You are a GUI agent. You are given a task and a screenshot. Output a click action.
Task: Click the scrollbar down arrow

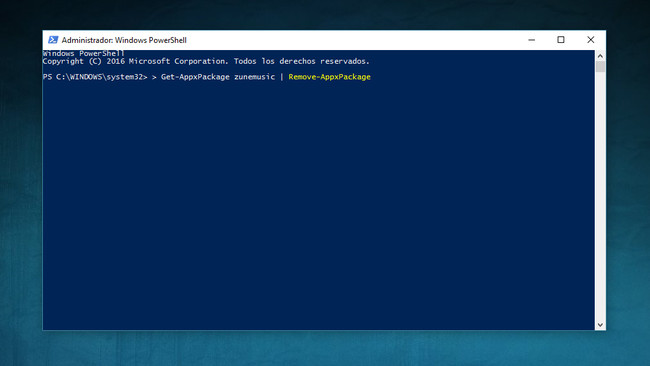[x=600, y=325]
